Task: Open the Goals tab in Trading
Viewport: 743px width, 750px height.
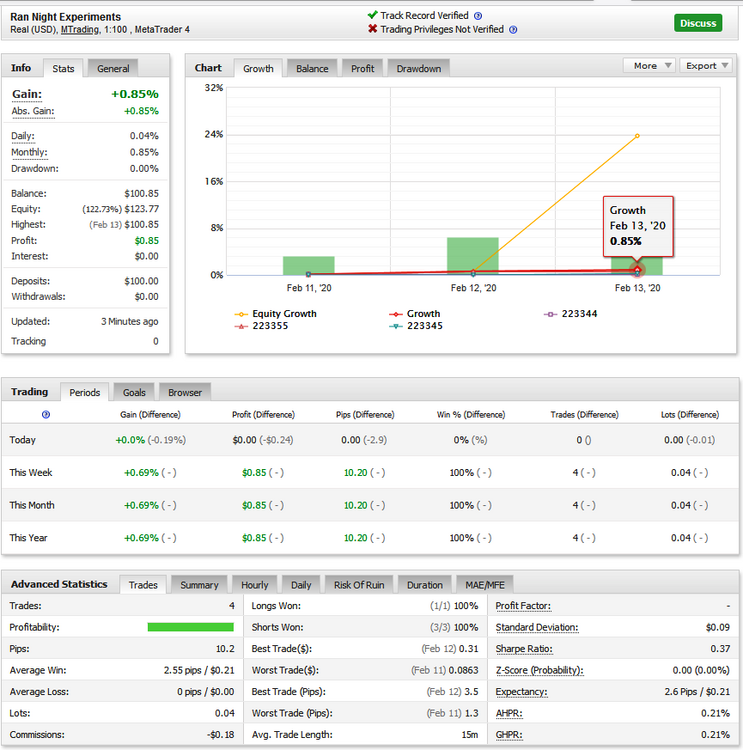Action: pyautogui.click(x=134, y=392)
